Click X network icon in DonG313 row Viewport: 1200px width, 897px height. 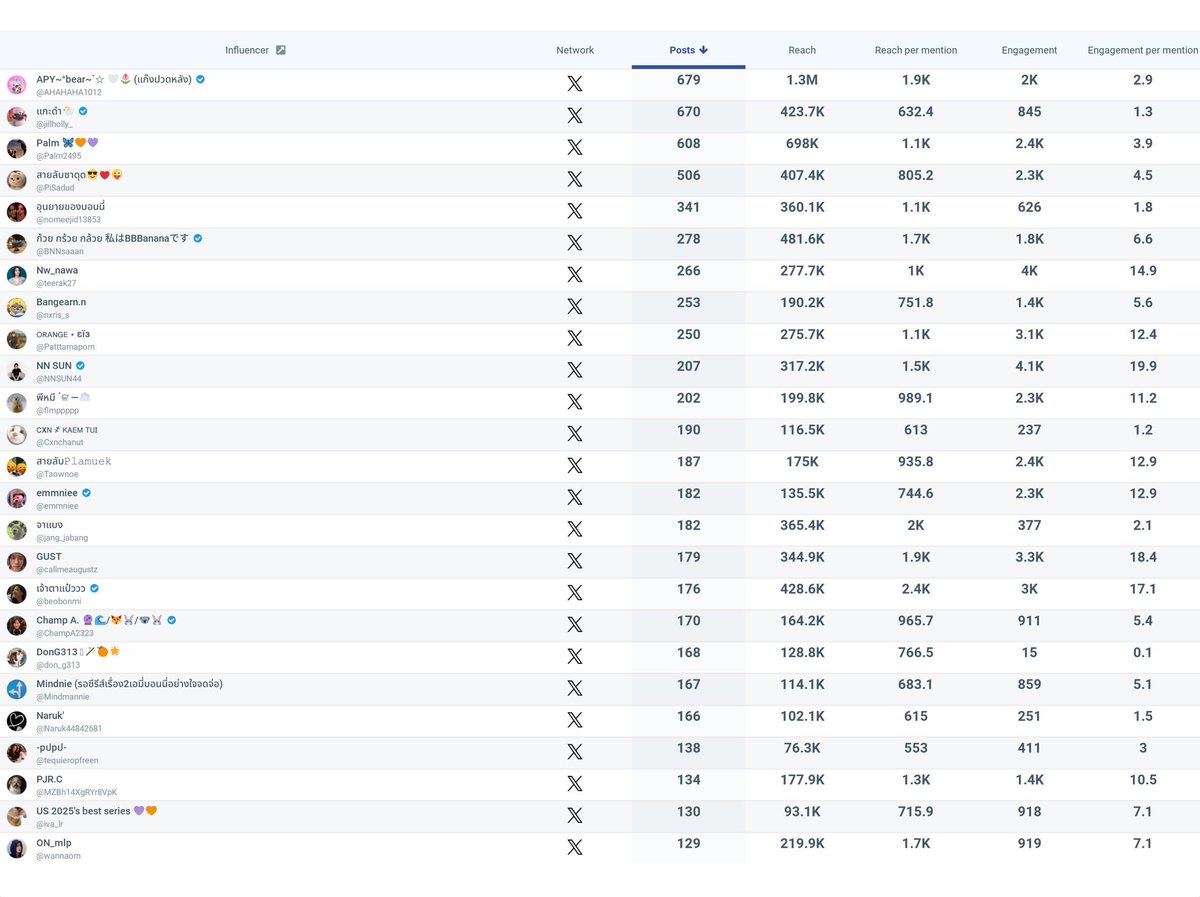point(575,656)
